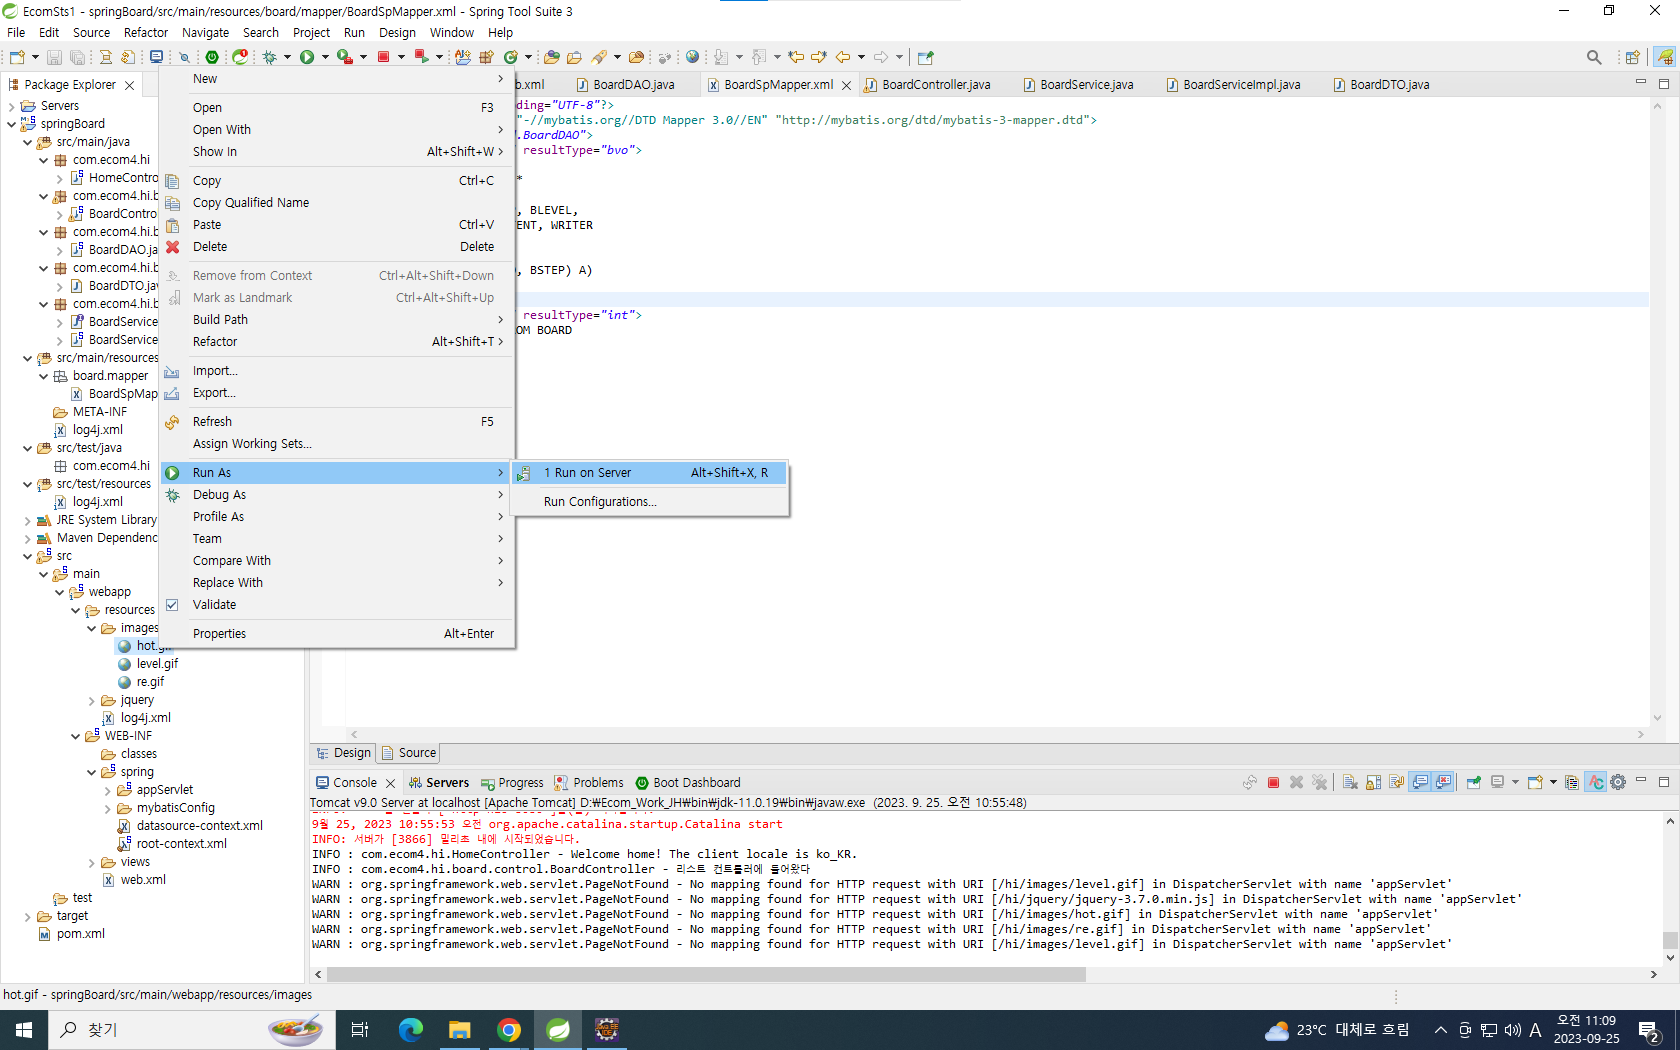Click the Forward navigation arrow icon

pos(881,57)
